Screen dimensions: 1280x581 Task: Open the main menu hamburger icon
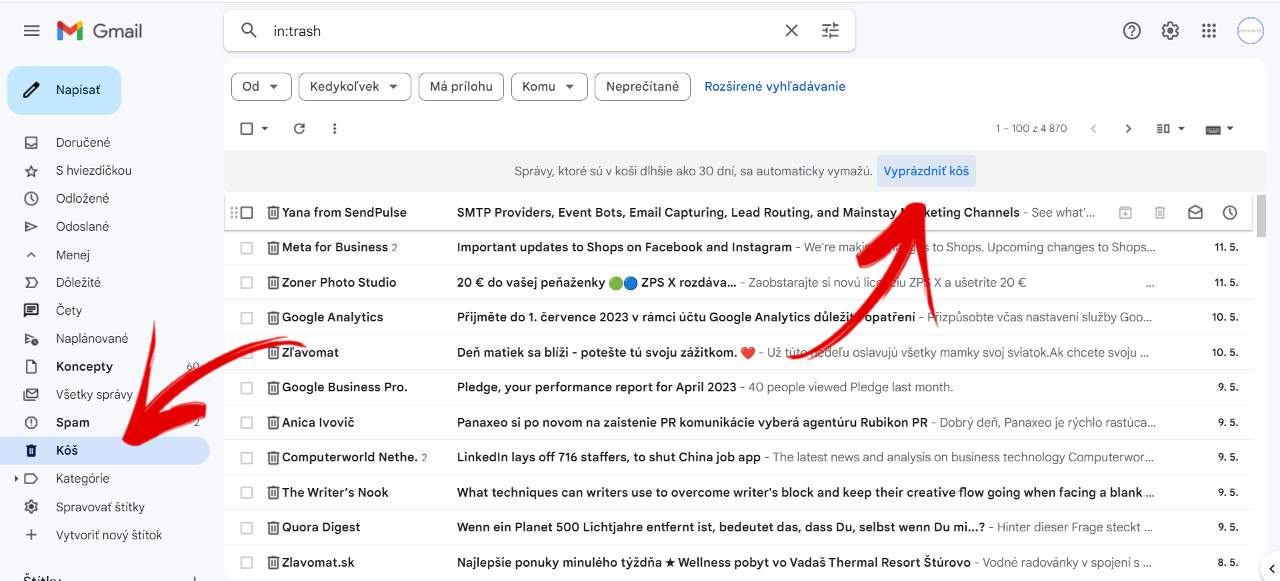click(x=32, y=31)
